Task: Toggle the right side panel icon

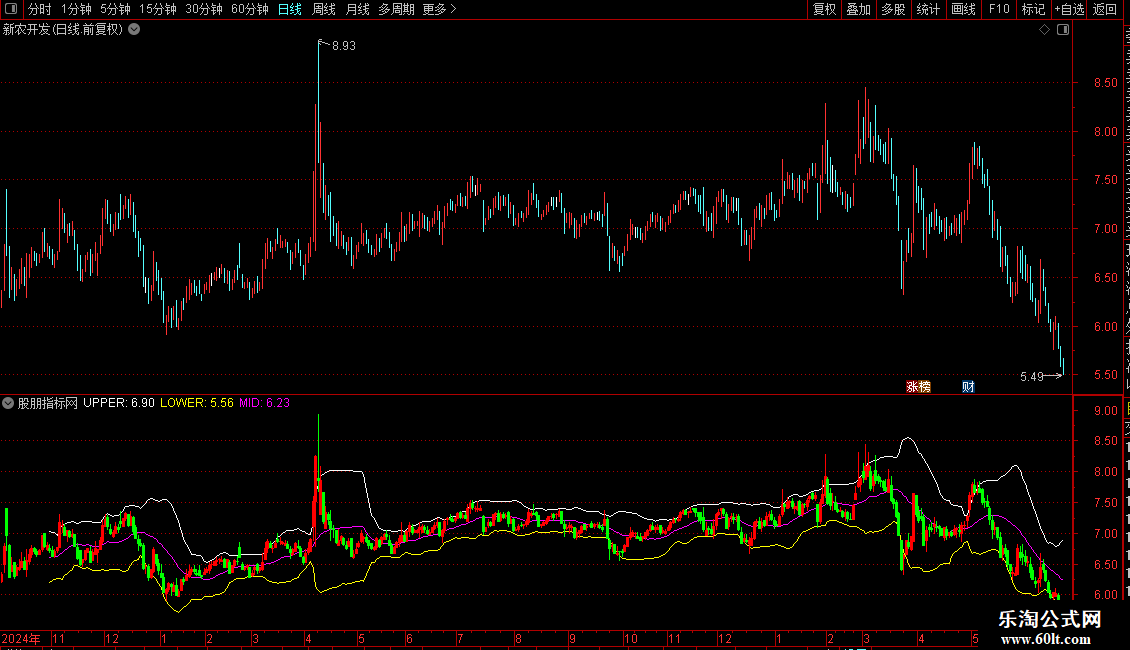Action: tap(1063, 30)
